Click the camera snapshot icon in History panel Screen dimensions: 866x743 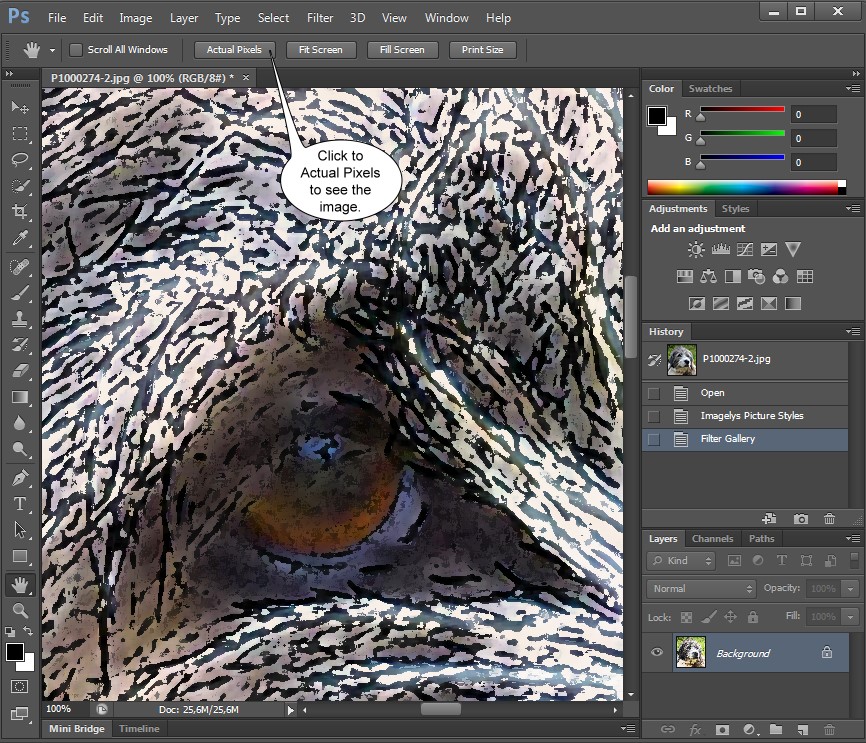pos(801,519)
